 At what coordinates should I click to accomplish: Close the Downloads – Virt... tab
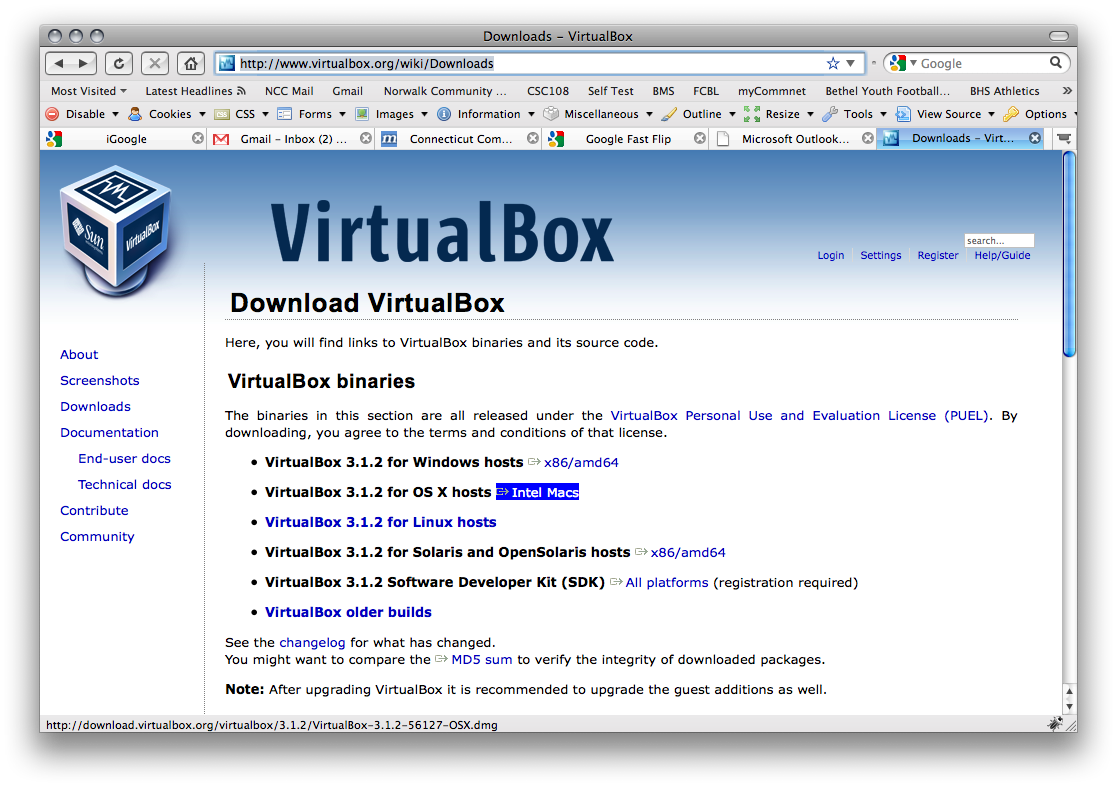click(x=1035, y=138)
